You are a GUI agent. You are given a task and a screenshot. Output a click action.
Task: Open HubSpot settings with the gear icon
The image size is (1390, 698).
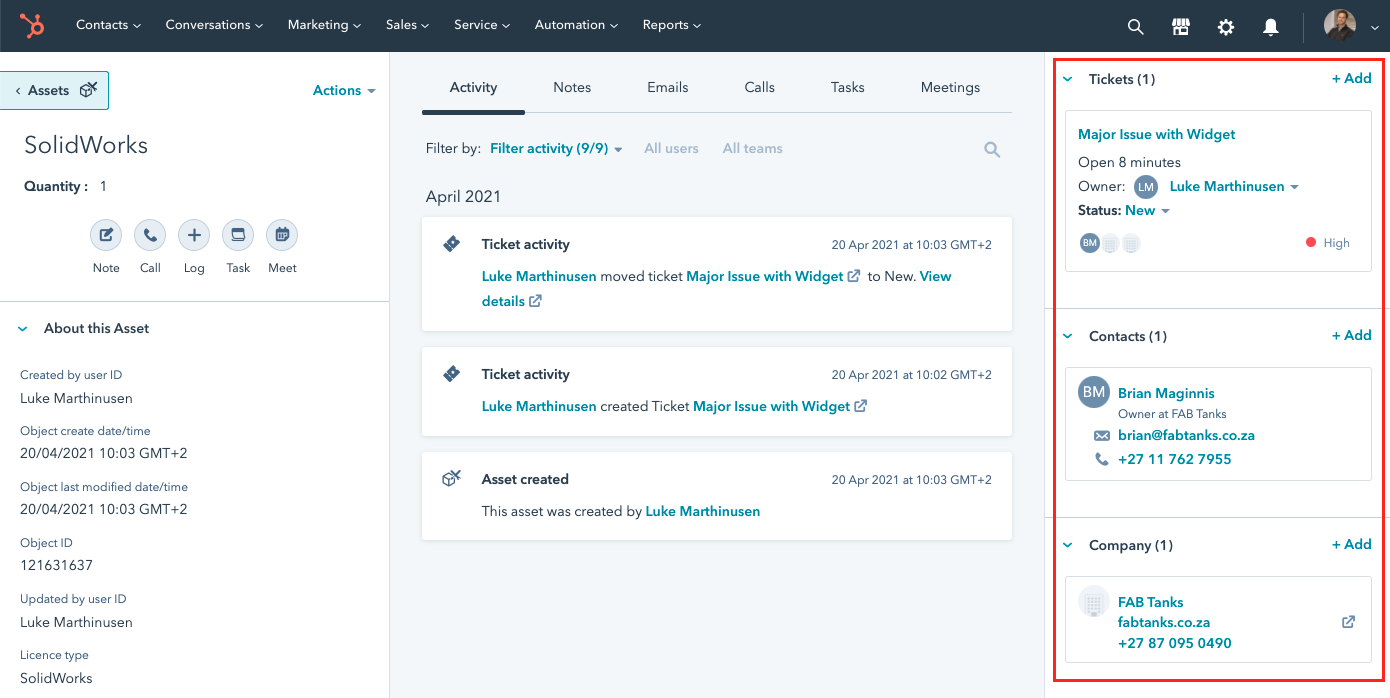1225,26
